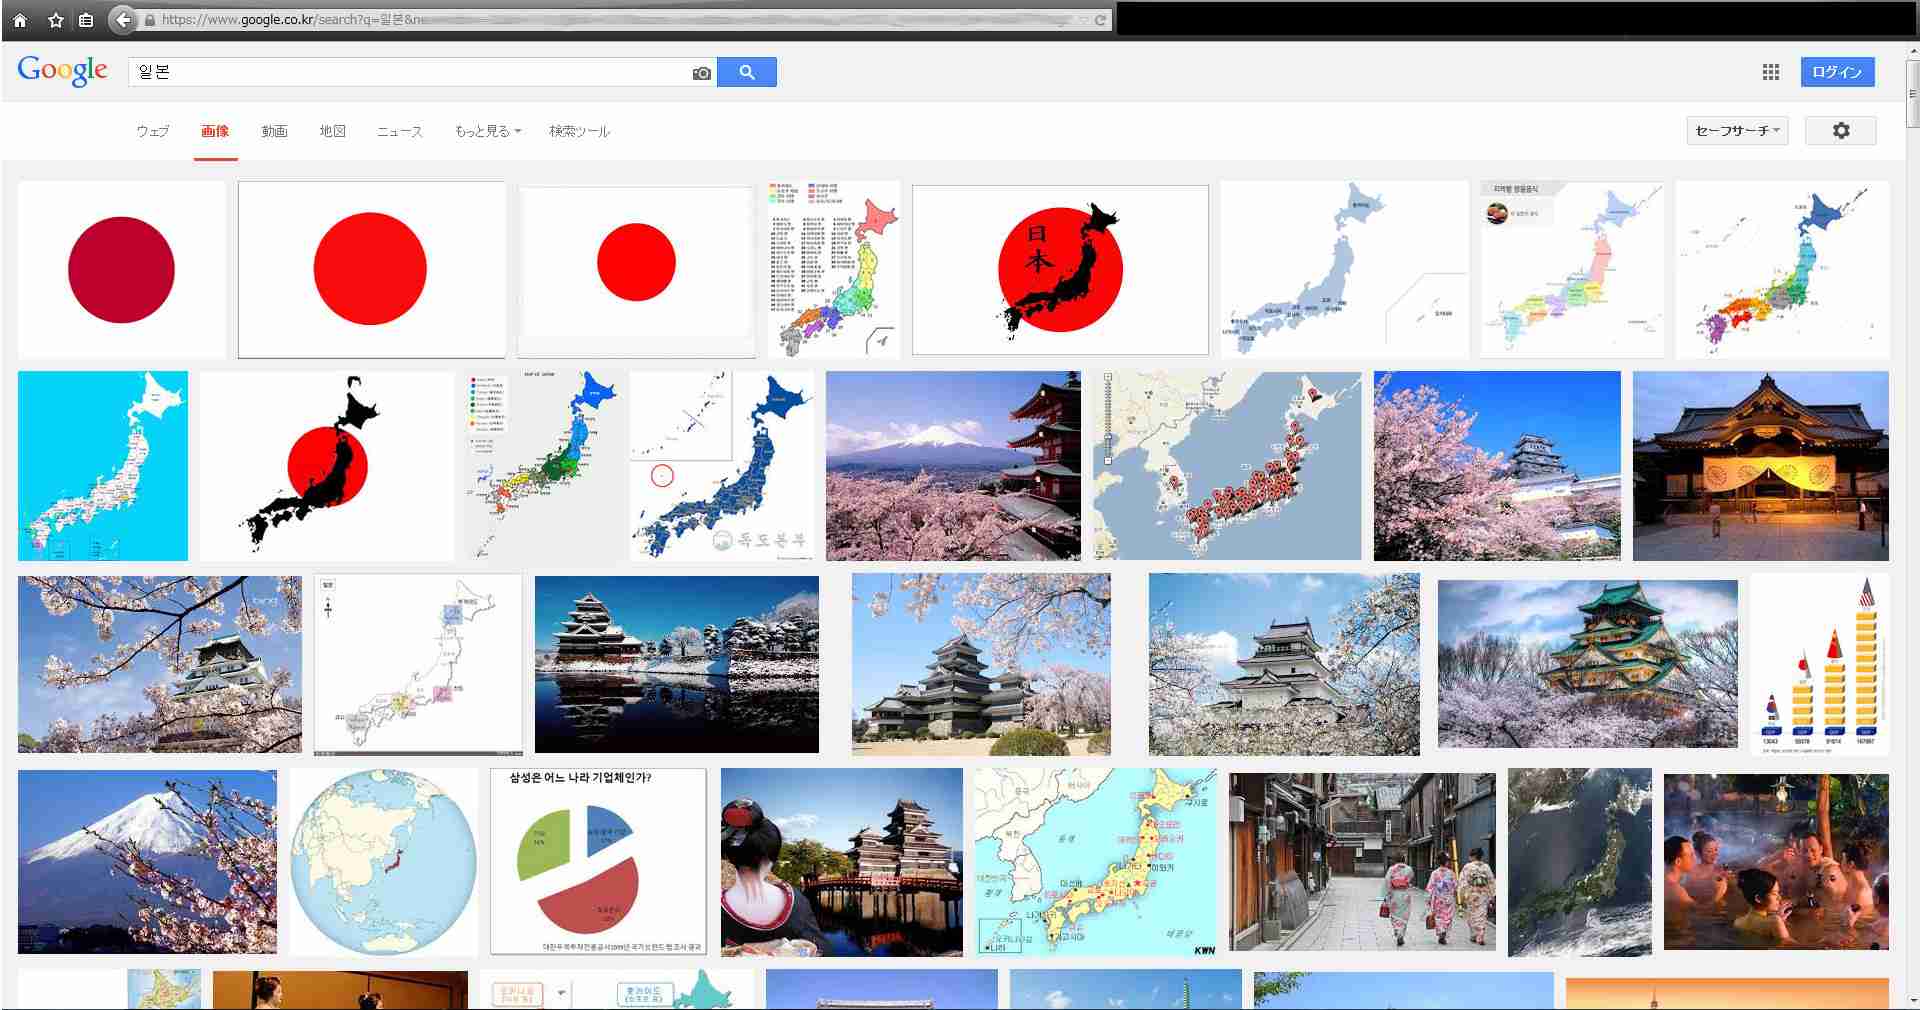Screen dimensions: 1920x1010
Task: Click the blue magnifier search button
Action: click(x=747, y=72)
